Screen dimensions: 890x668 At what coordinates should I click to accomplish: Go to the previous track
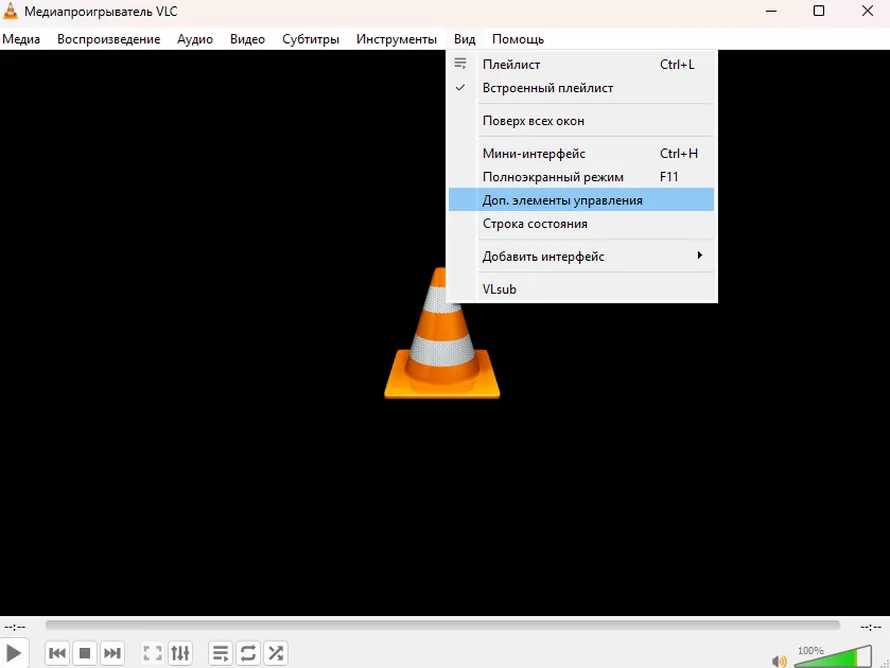(x=57, y=653)
